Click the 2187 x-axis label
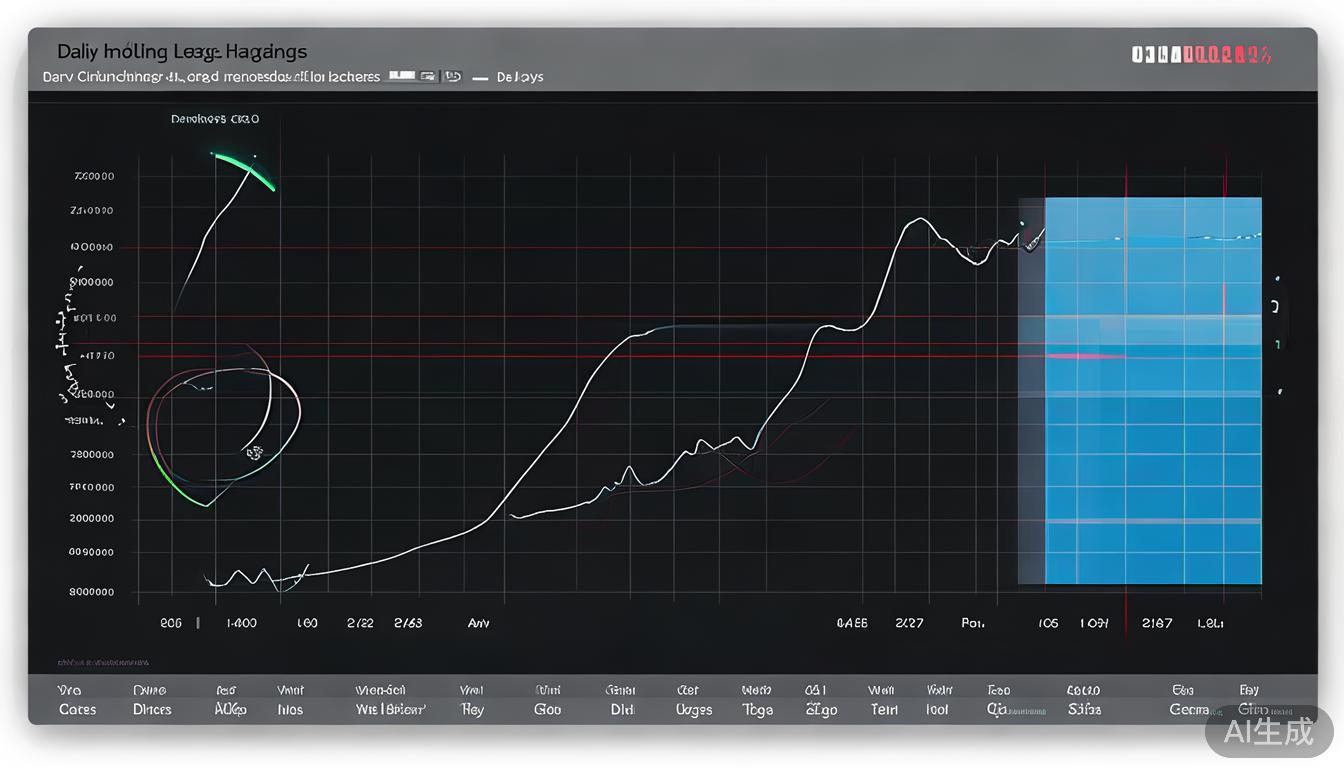1344x768 pixels. coord(1157,623)
